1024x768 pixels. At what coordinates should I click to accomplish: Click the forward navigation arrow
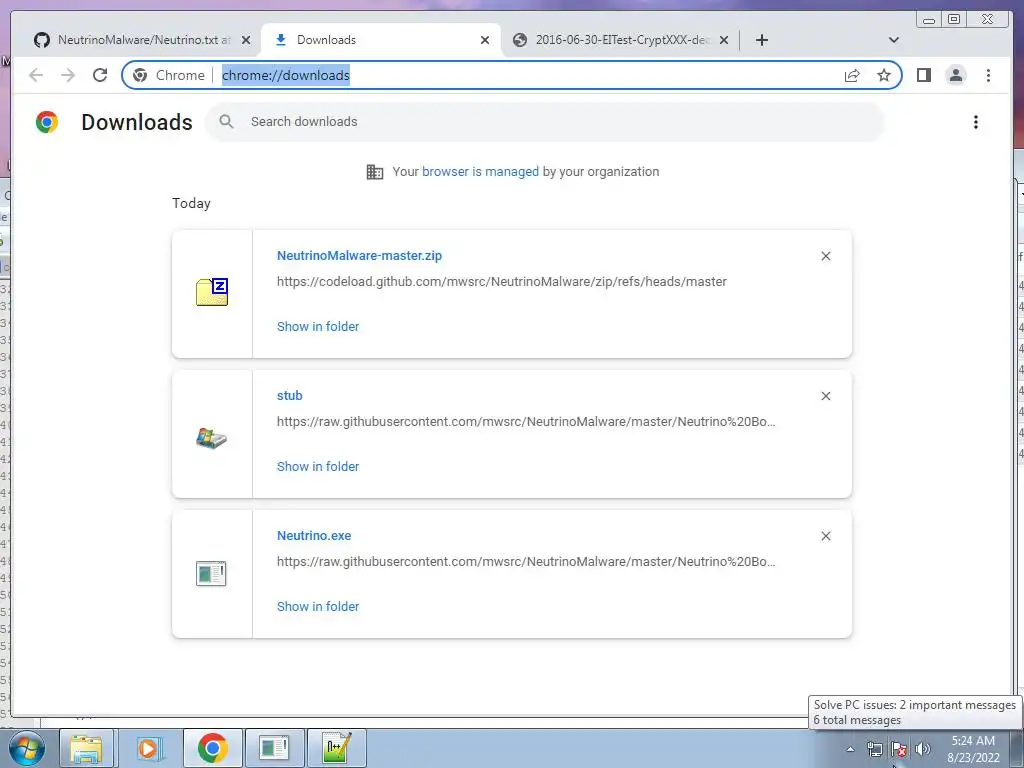(68, 75)
